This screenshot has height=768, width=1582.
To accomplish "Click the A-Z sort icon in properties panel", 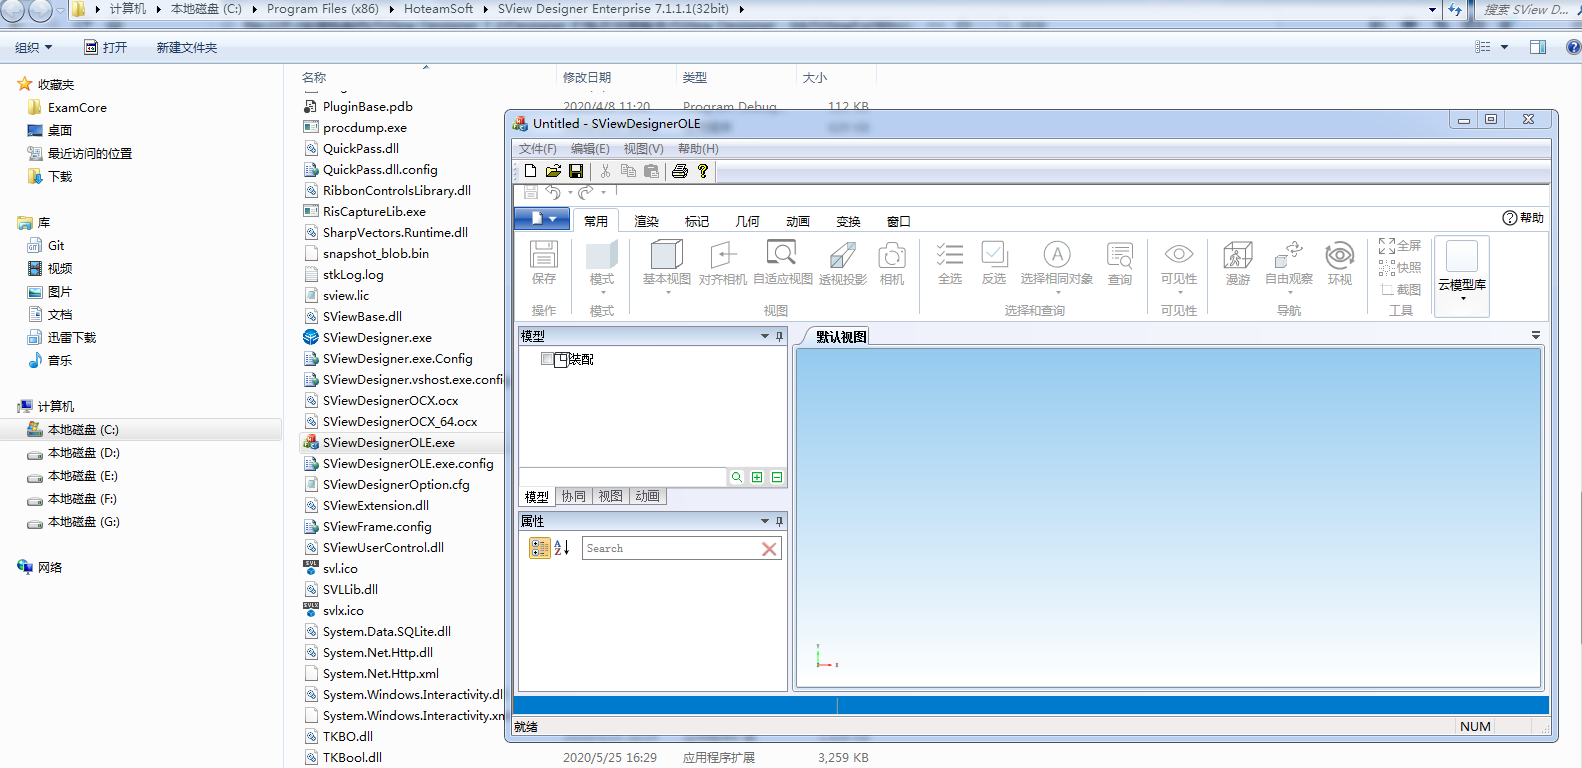I will [562, 548].
